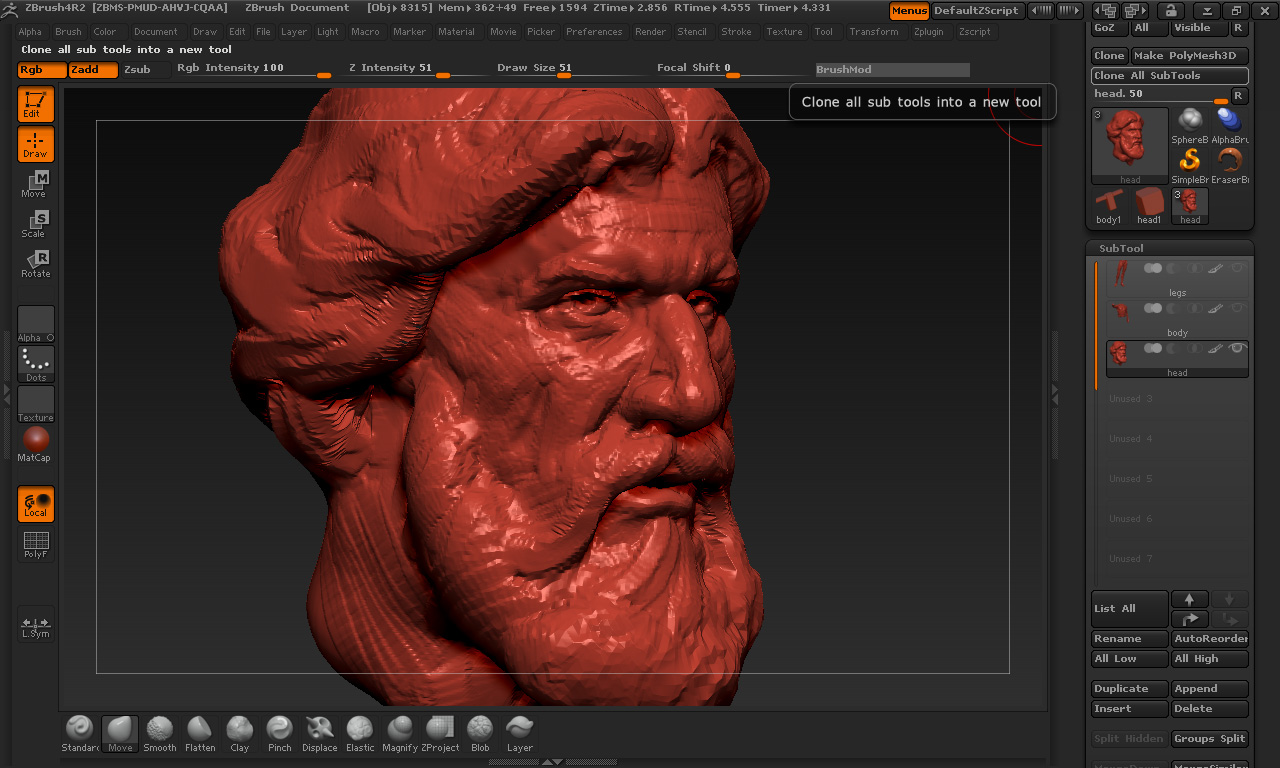Open the Zplugin menu
The width and height of the screenshot is (1280, 768).
pos(928,32)
